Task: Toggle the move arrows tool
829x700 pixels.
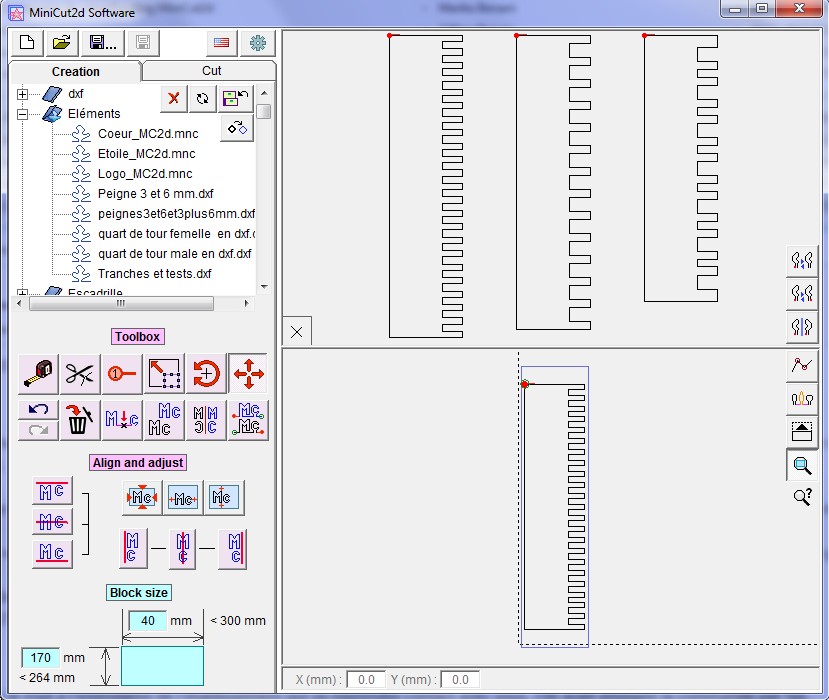Action: pos(248,374)
